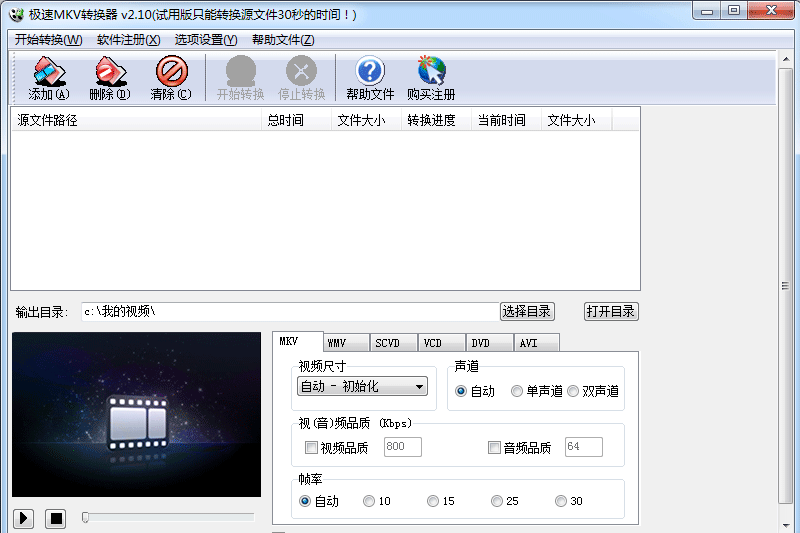The width and height of the screenshot is (800, 533).
Task: Click the video bitrate field showing 800
Action: (403, 447)
